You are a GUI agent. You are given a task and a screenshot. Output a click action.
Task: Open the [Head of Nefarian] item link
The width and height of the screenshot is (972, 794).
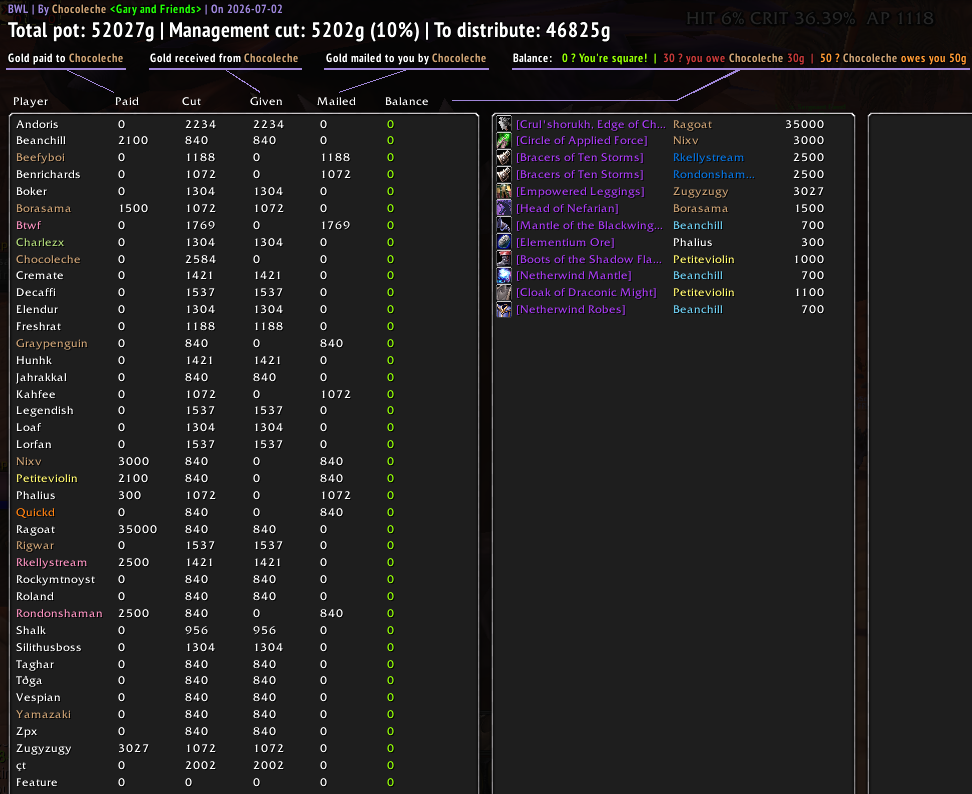coord(567,208)
